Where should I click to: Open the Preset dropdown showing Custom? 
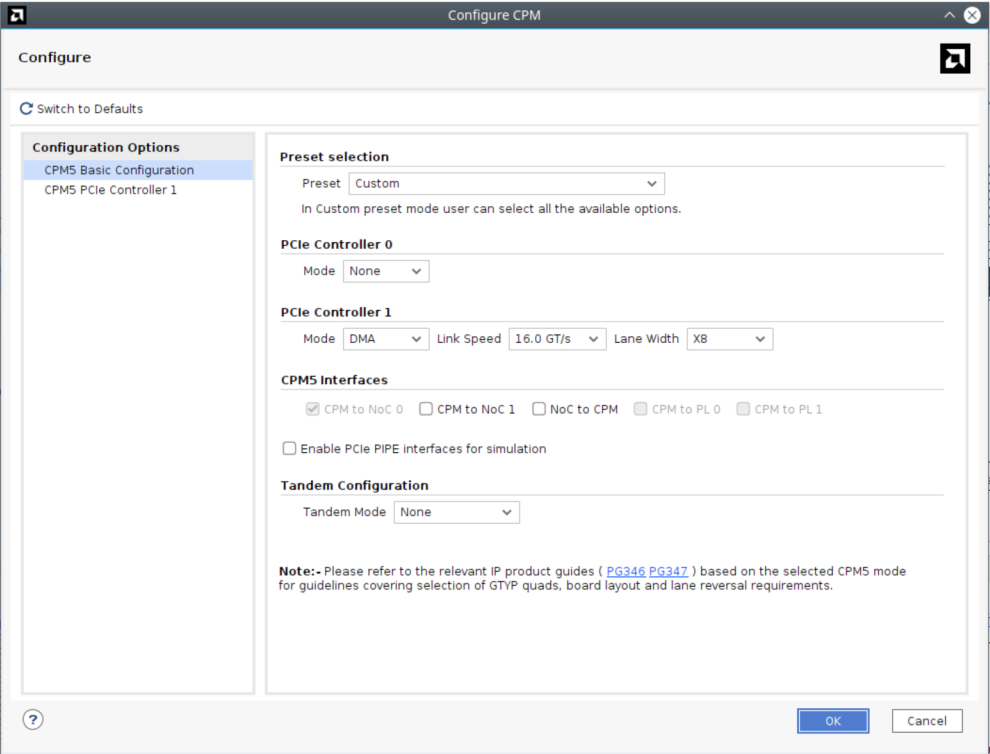506,184
